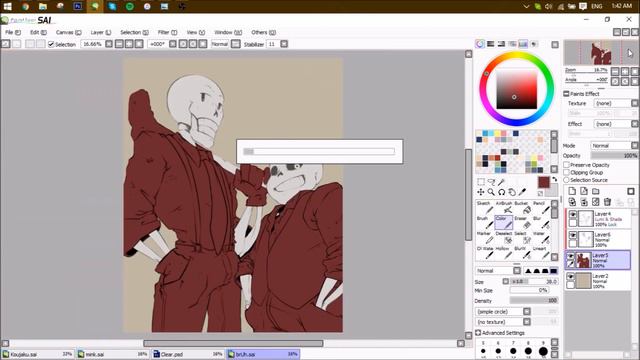Click the horizontal canvas scrollbar

pos(233,344)
